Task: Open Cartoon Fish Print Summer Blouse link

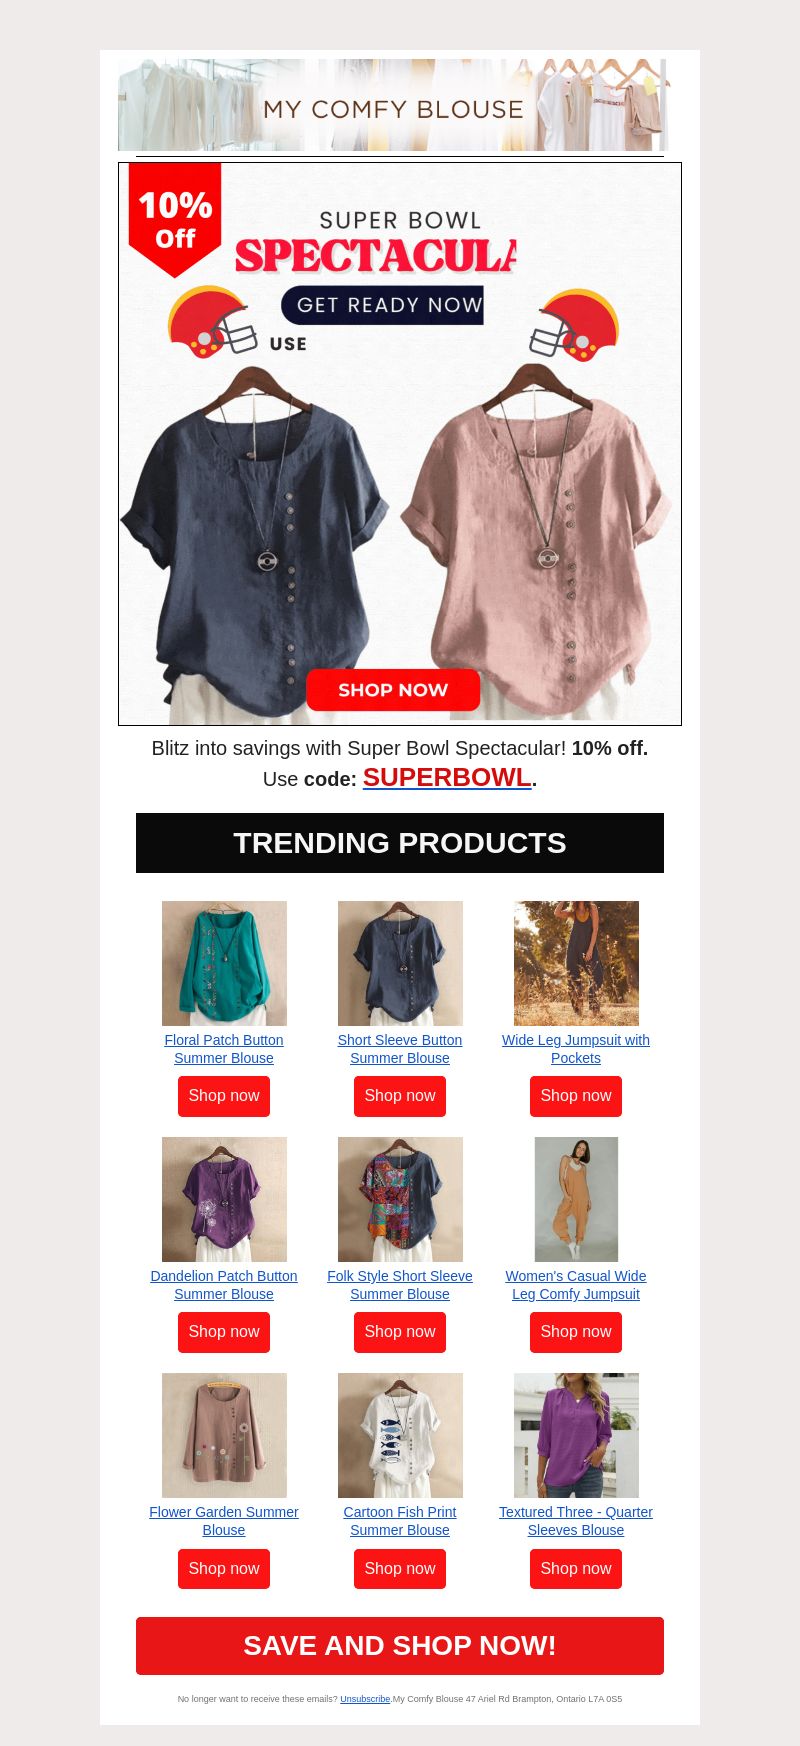Action: (x=400, y=1521)
